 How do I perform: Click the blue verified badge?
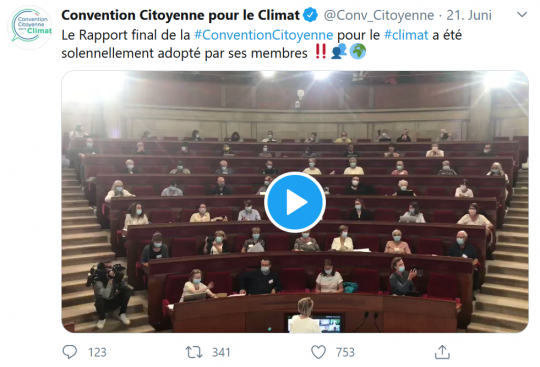(x=310, y=15)
